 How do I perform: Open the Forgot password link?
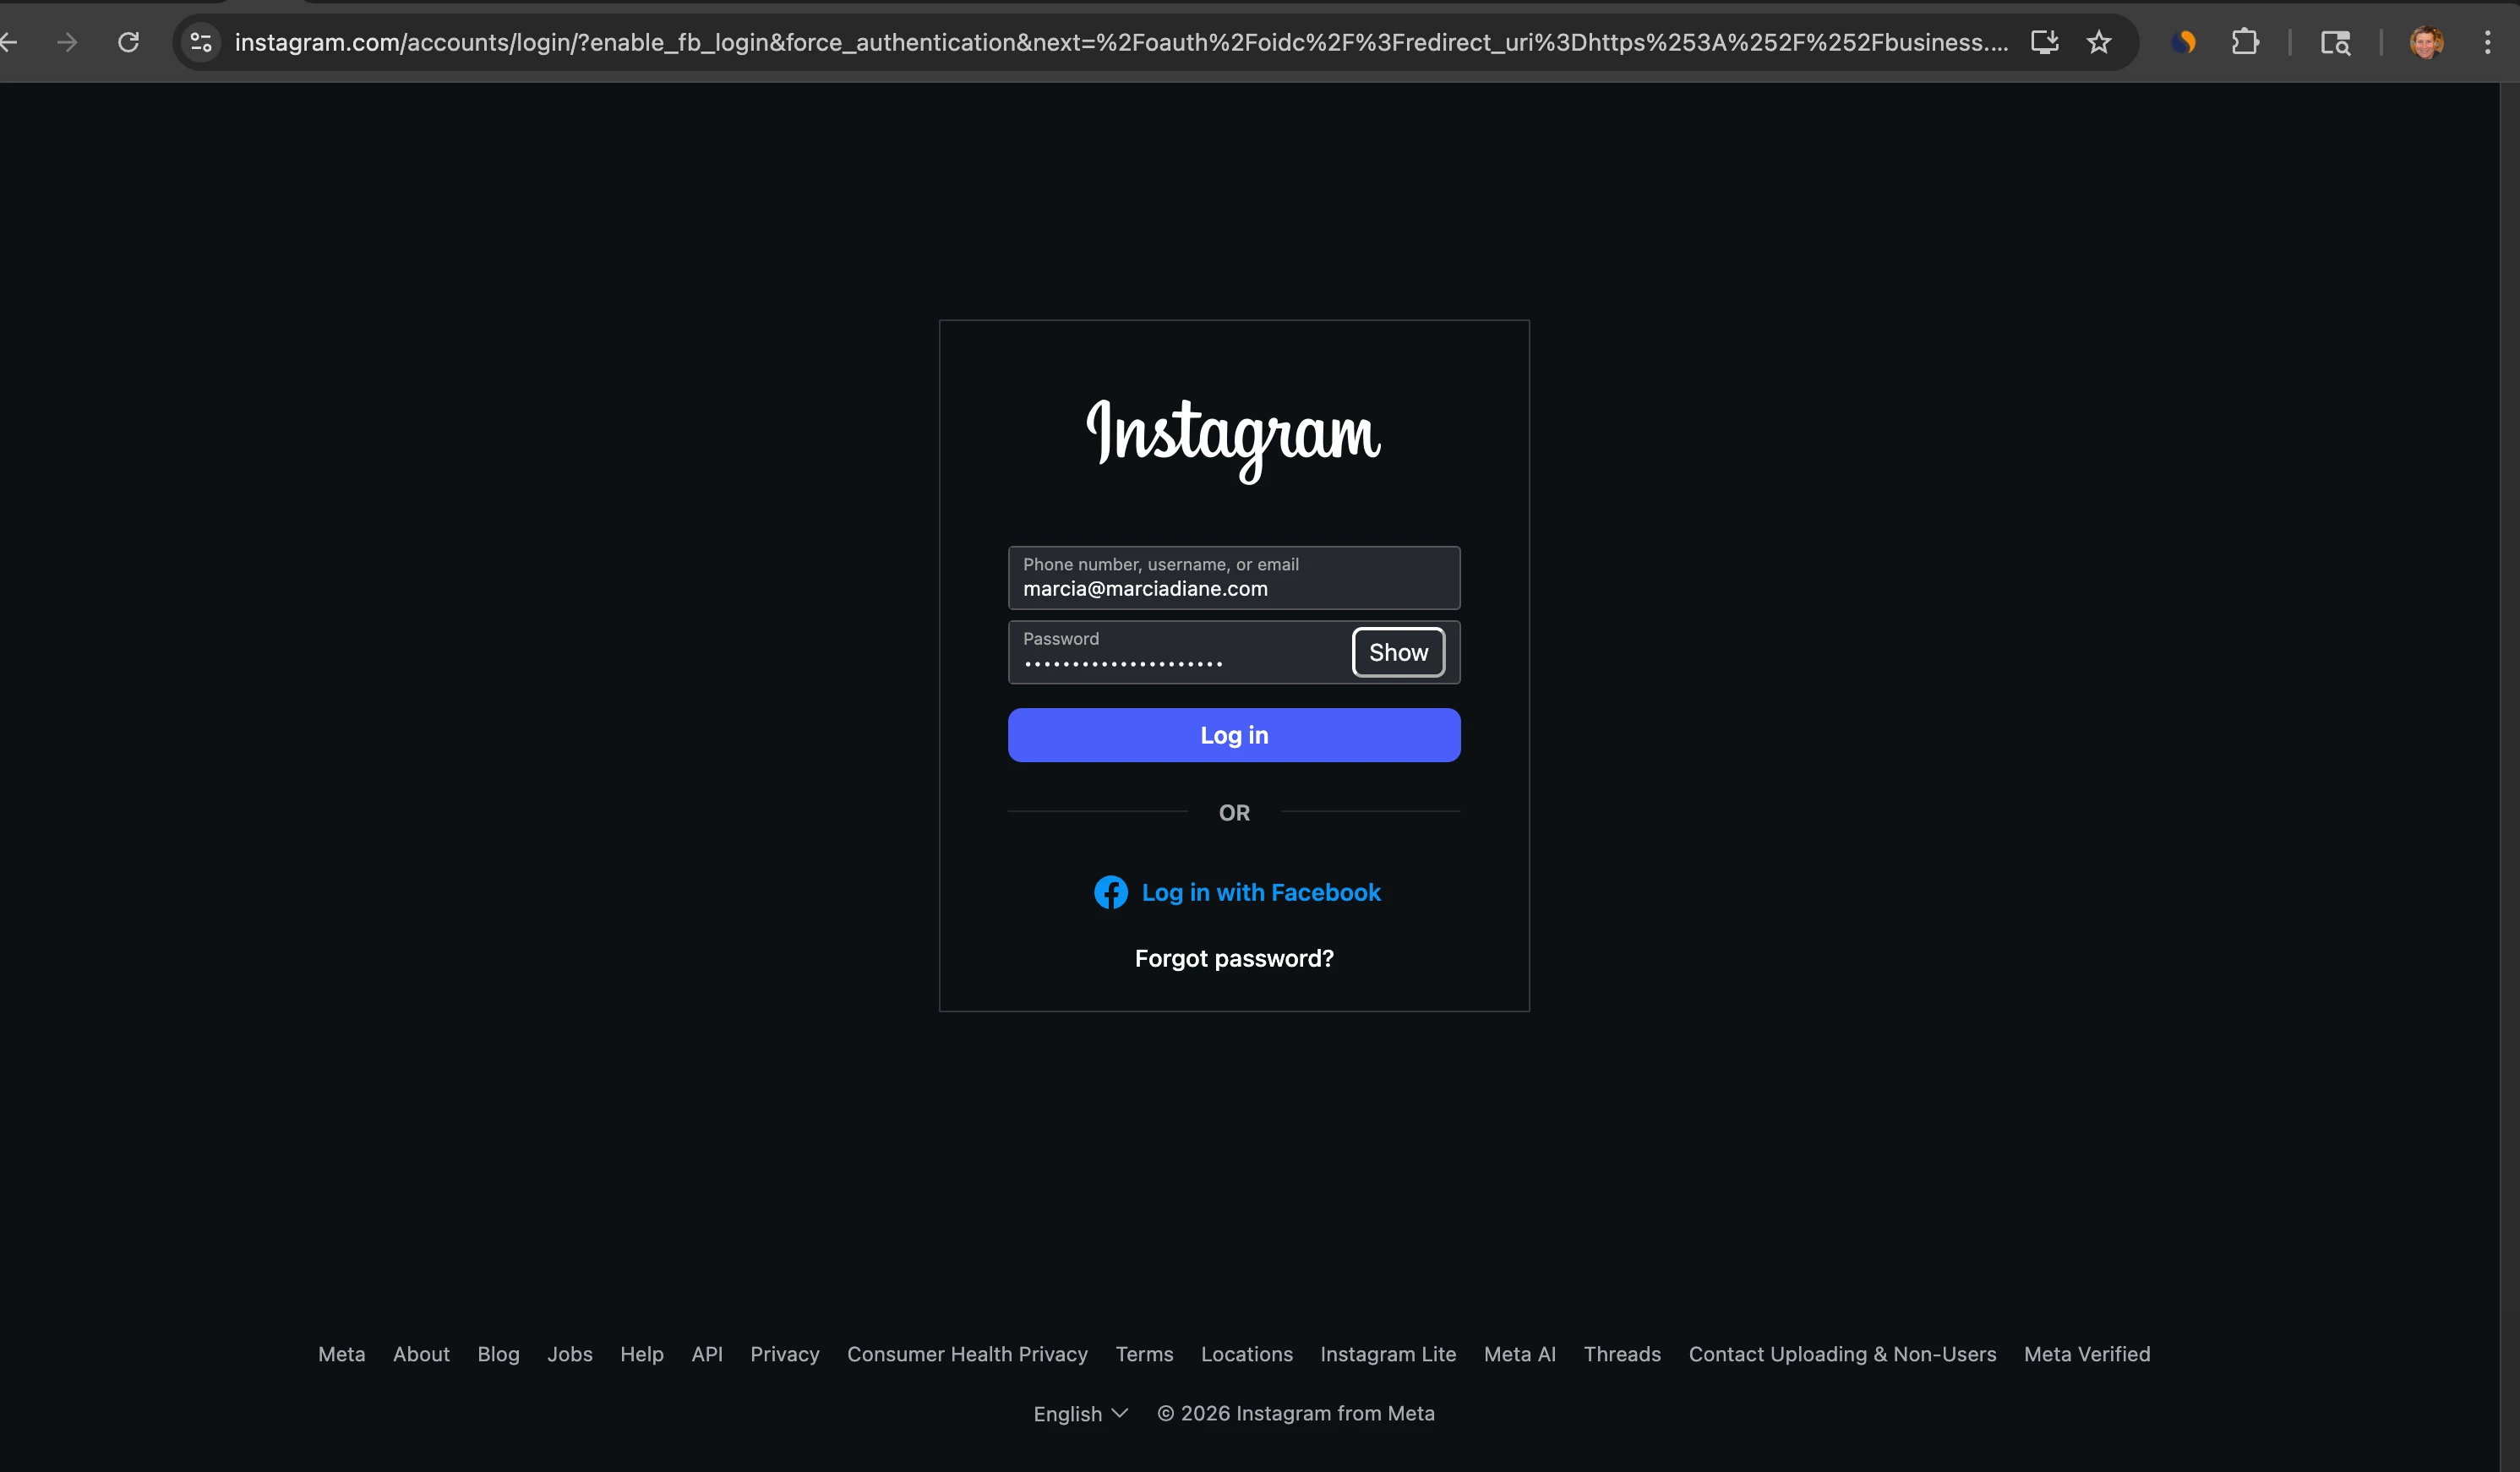tap(1234, 958)
